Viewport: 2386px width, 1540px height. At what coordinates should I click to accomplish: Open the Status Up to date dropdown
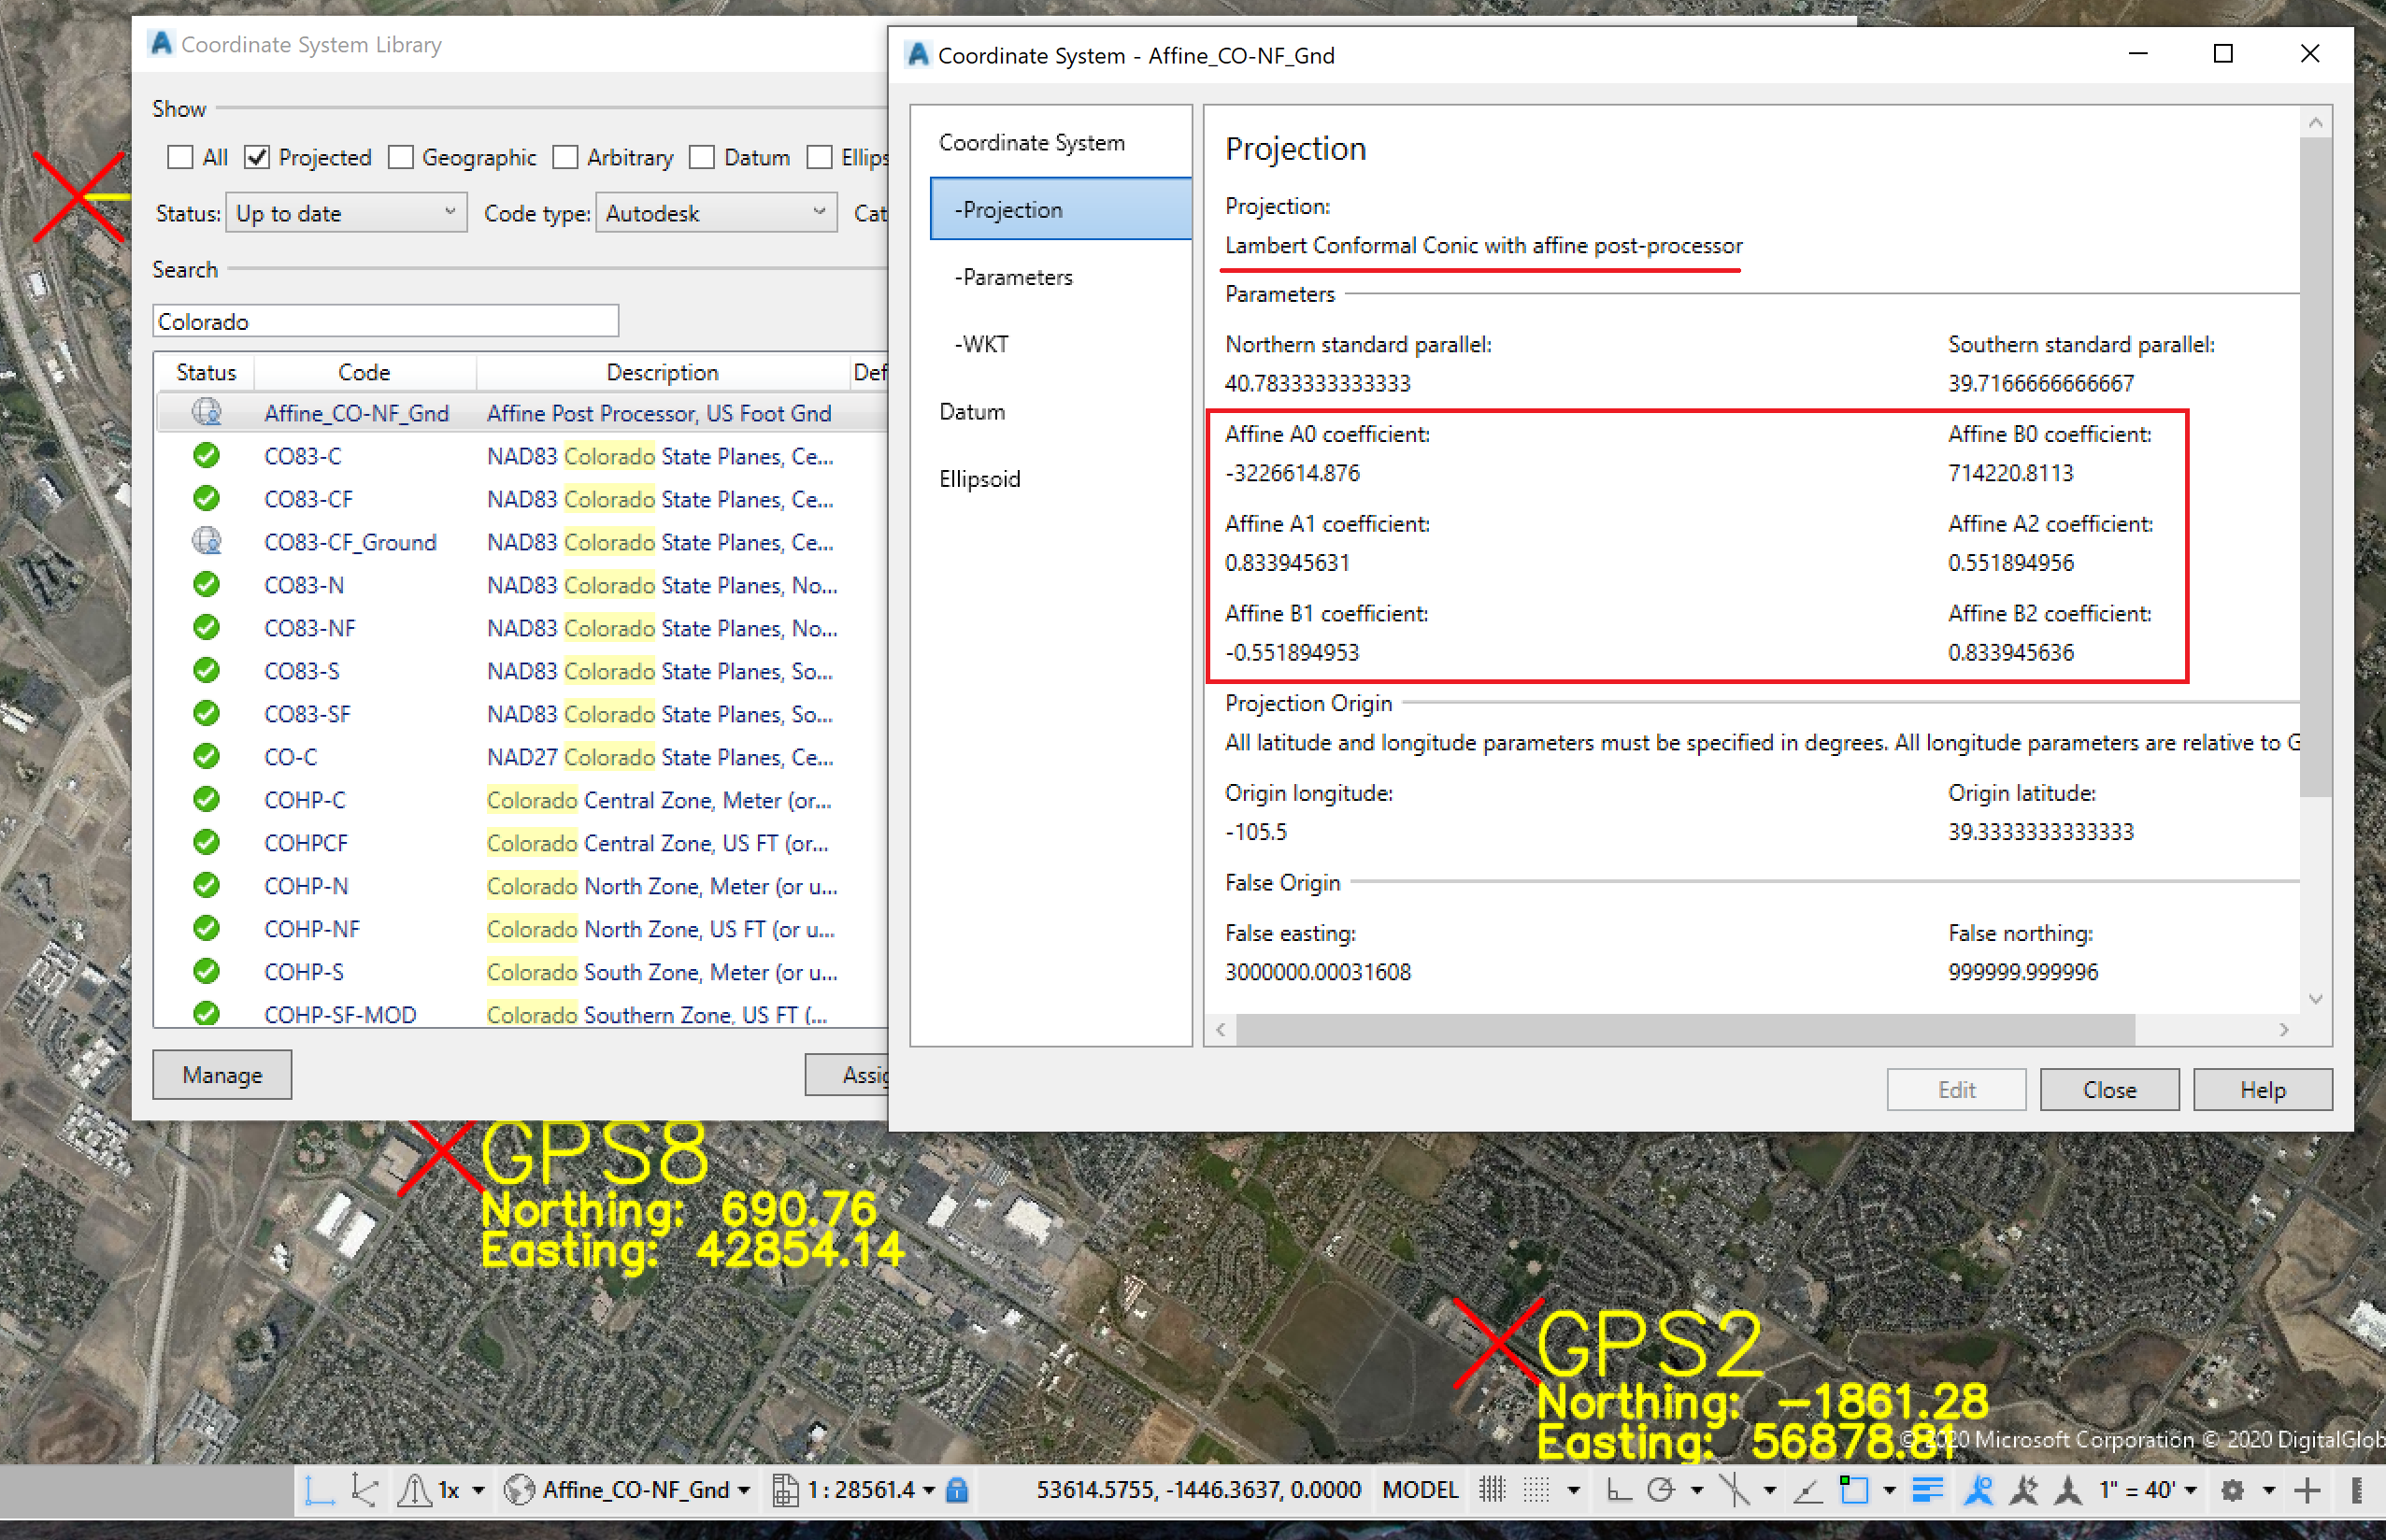click(x=346, y=212)
